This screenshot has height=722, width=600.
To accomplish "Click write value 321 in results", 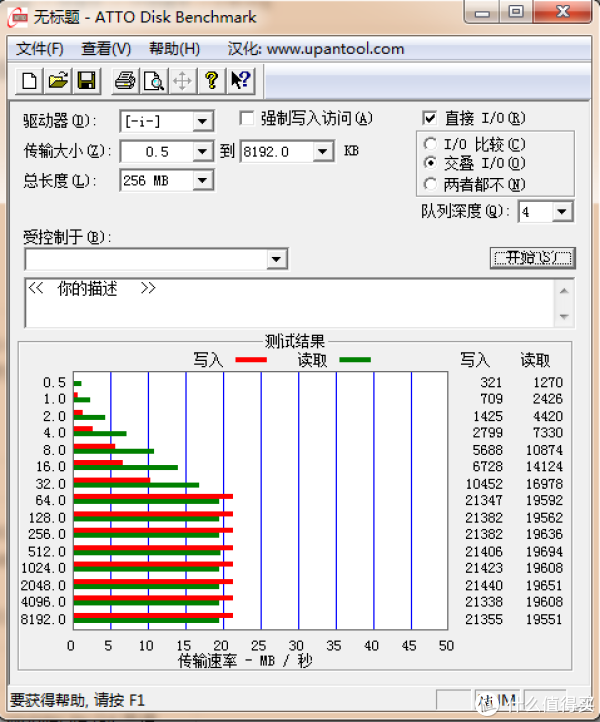I will point(491,382).
